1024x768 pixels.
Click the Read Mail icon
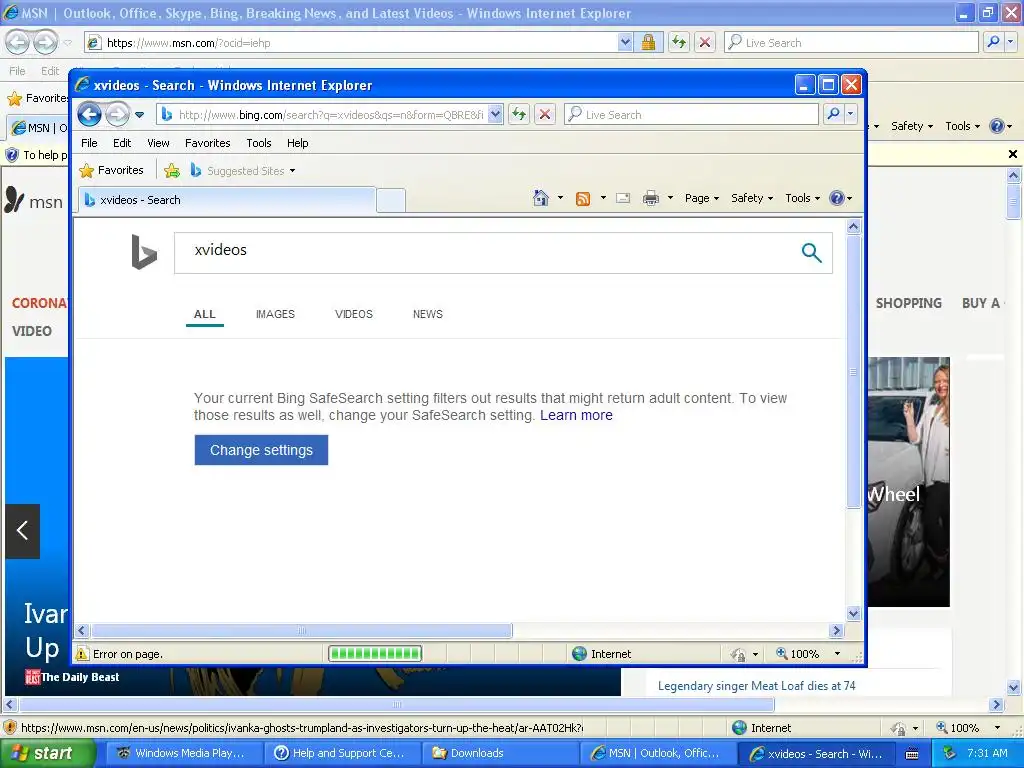623,198
